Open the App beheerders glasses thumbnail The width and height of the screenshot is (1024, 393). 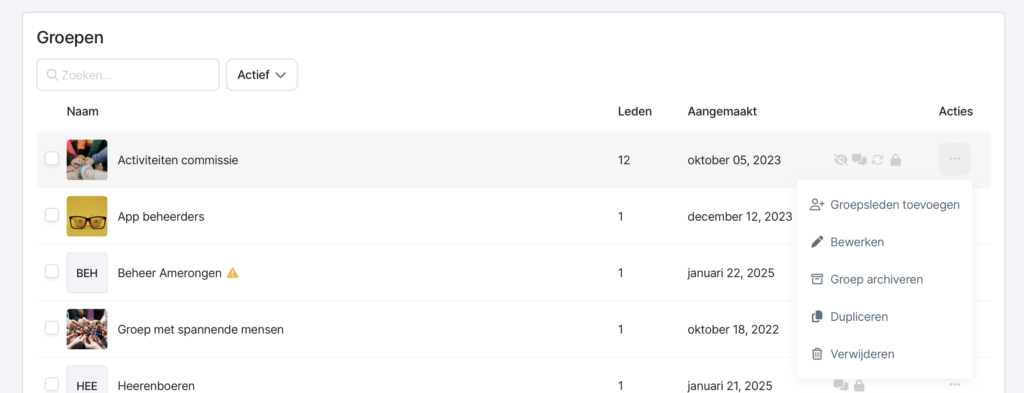point(87,216)
